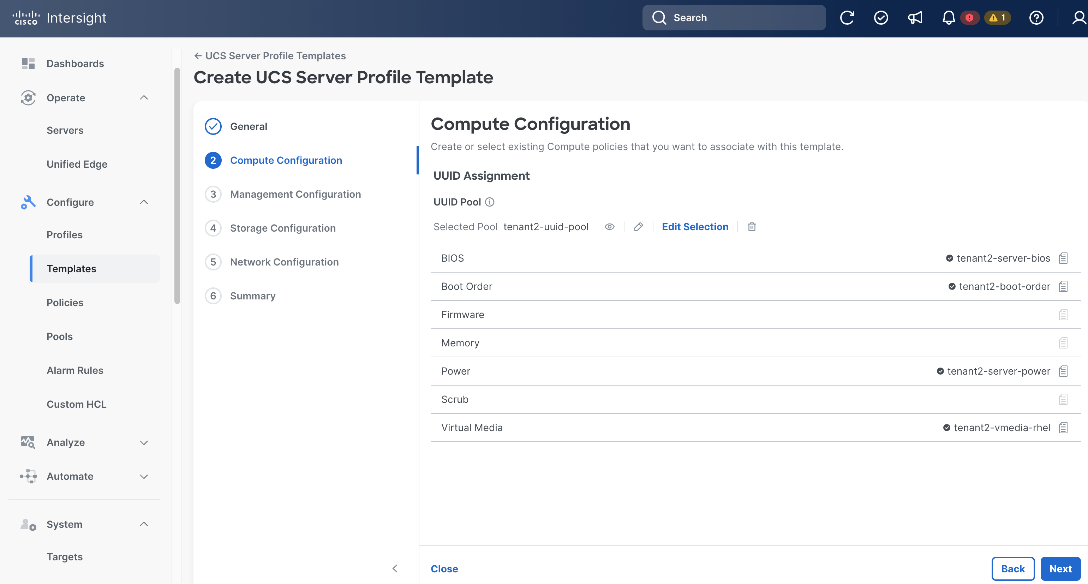Open Unified Edge in the sidebar
This screenshot has width=1088, height=584.
tap(77, 164)
